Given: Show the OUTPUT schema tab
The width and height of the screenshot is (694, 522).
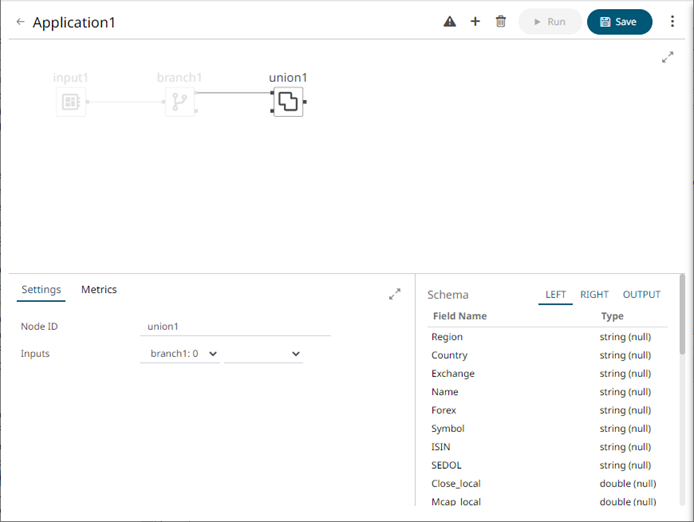Looking at the screenshot, I should pyautogui.click(x=641, y=295).
